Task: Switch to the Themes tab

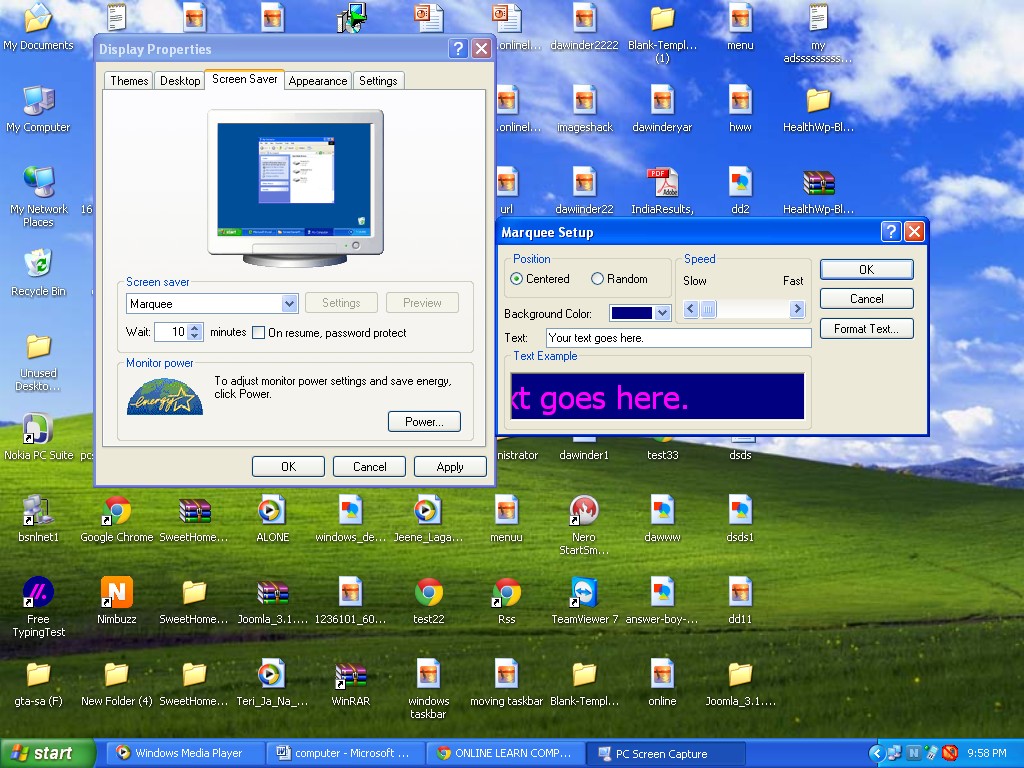Action: [x=129, y=80]
